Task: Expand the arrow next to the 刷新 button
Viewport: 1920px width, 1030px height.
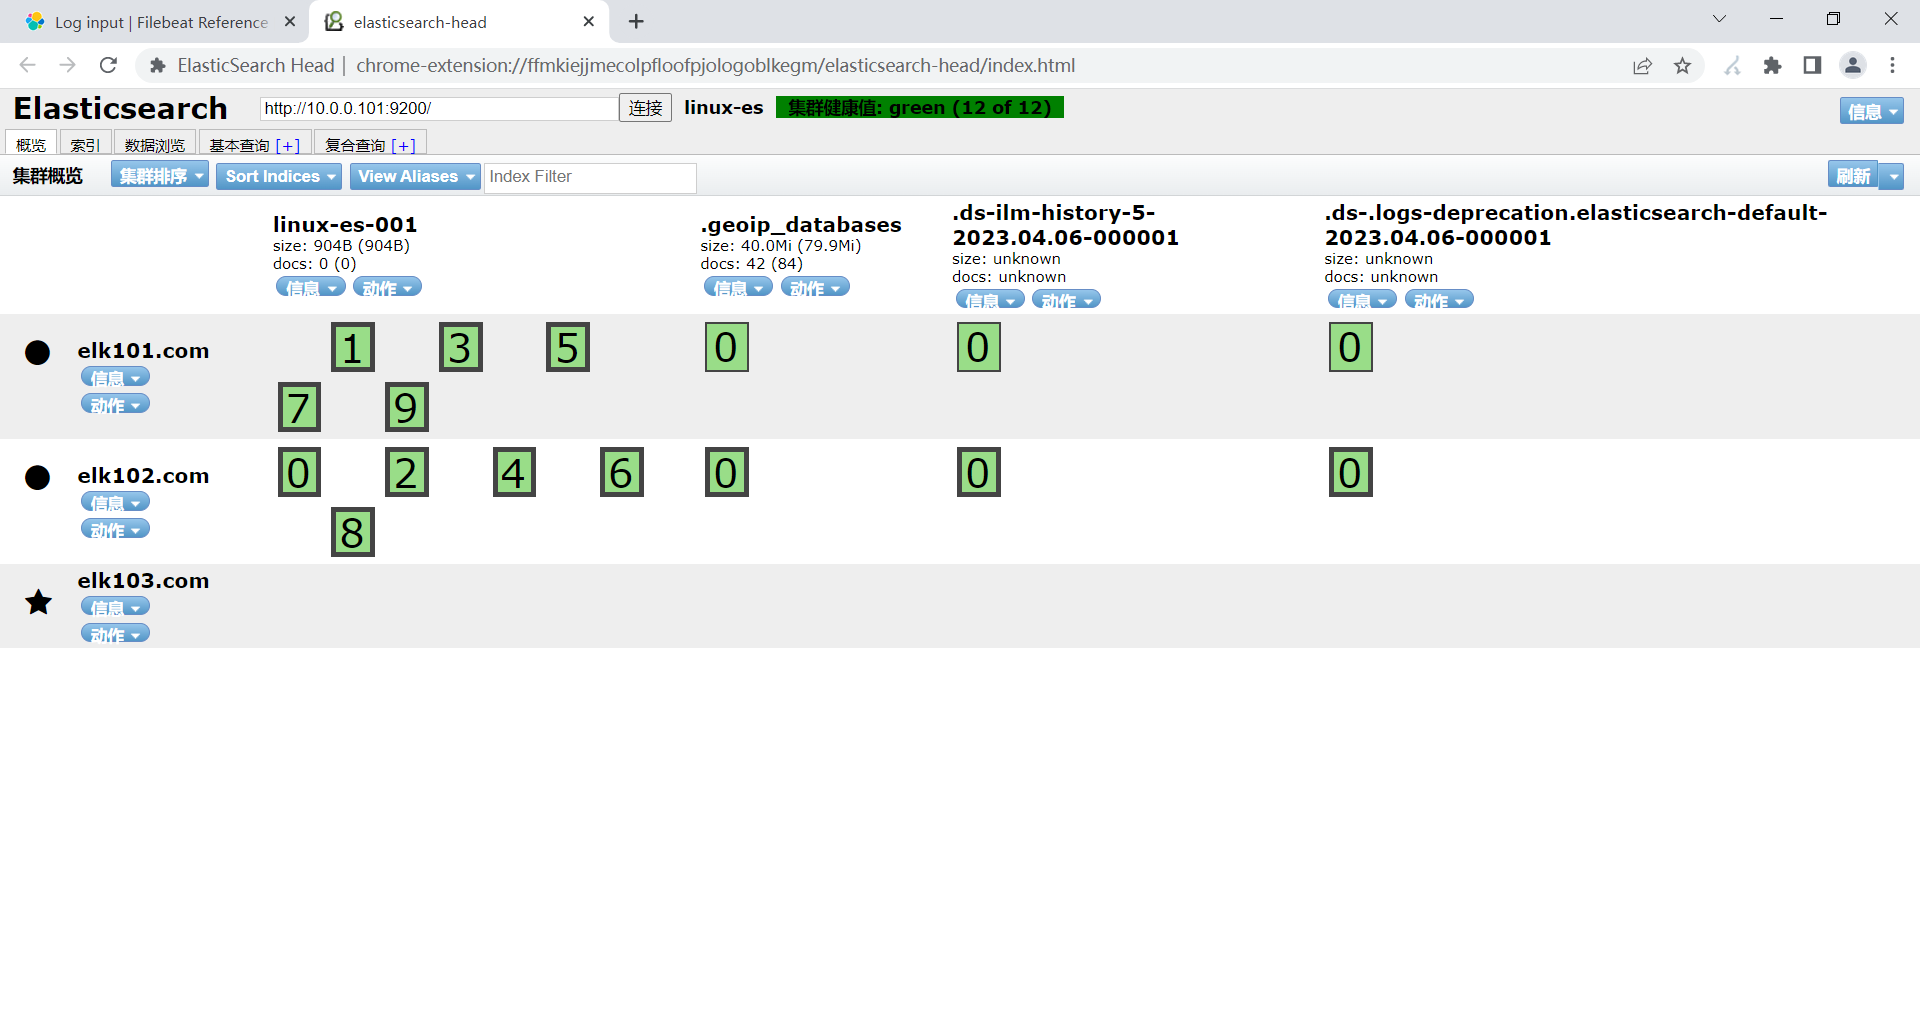Action: [x=1892, y=176]
